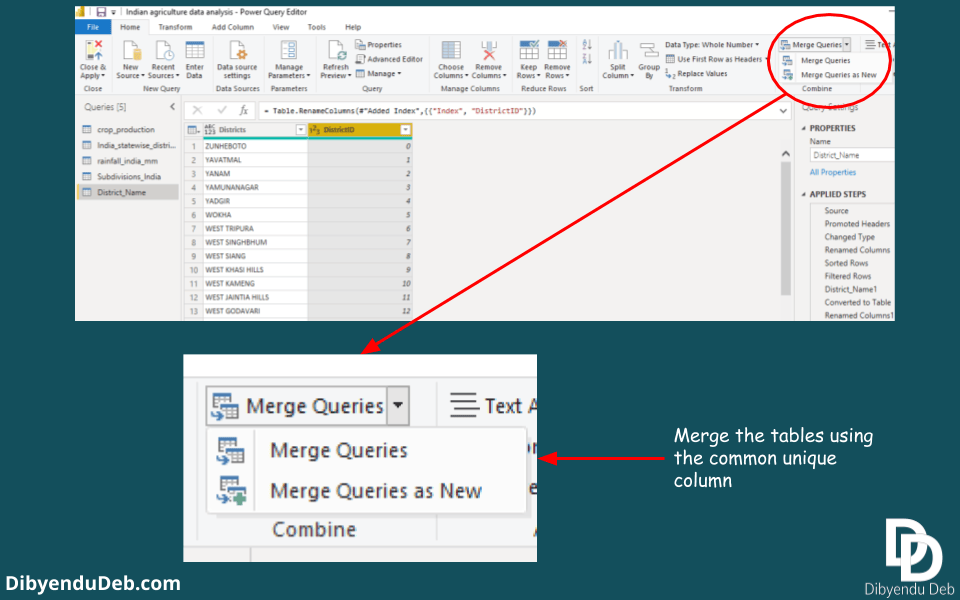Viewport: 960px width, 600px height.
Task: Click the ZUNHEBOTO cell
Action: 255,146
